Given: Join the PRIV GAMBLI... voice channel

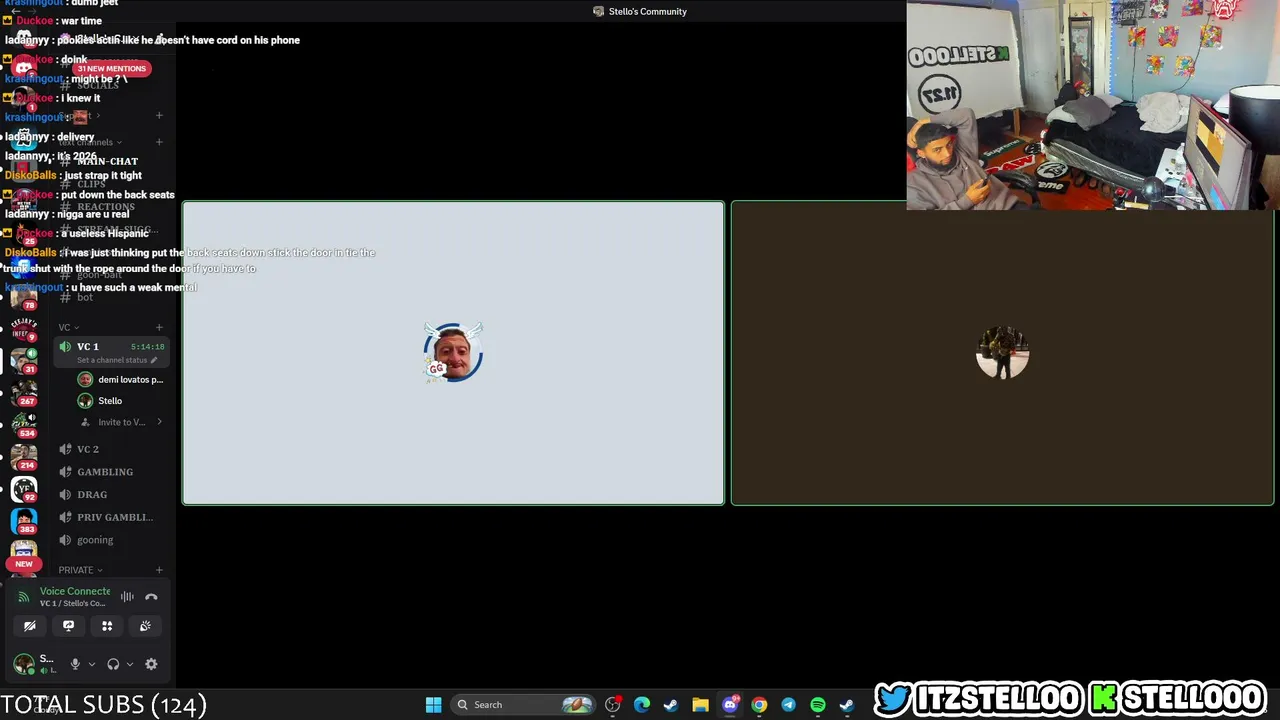Looking at the screenshot, I should 111,517.
